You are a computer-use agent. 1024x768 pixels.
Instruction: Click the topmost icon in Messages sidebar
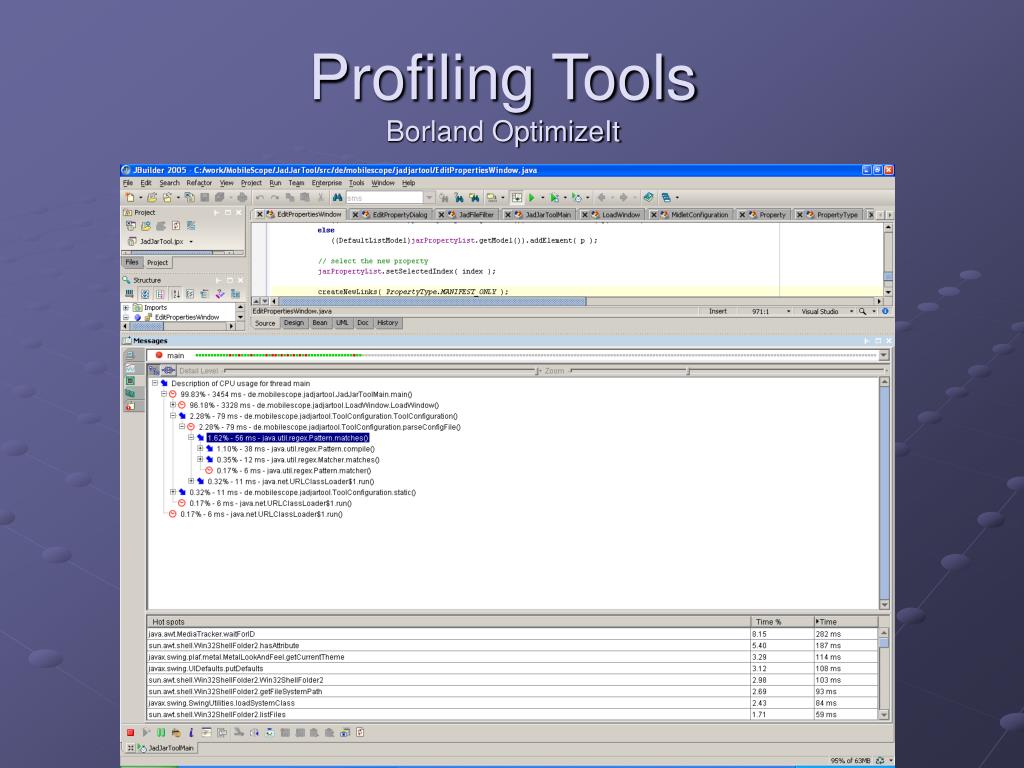point(130,355)
